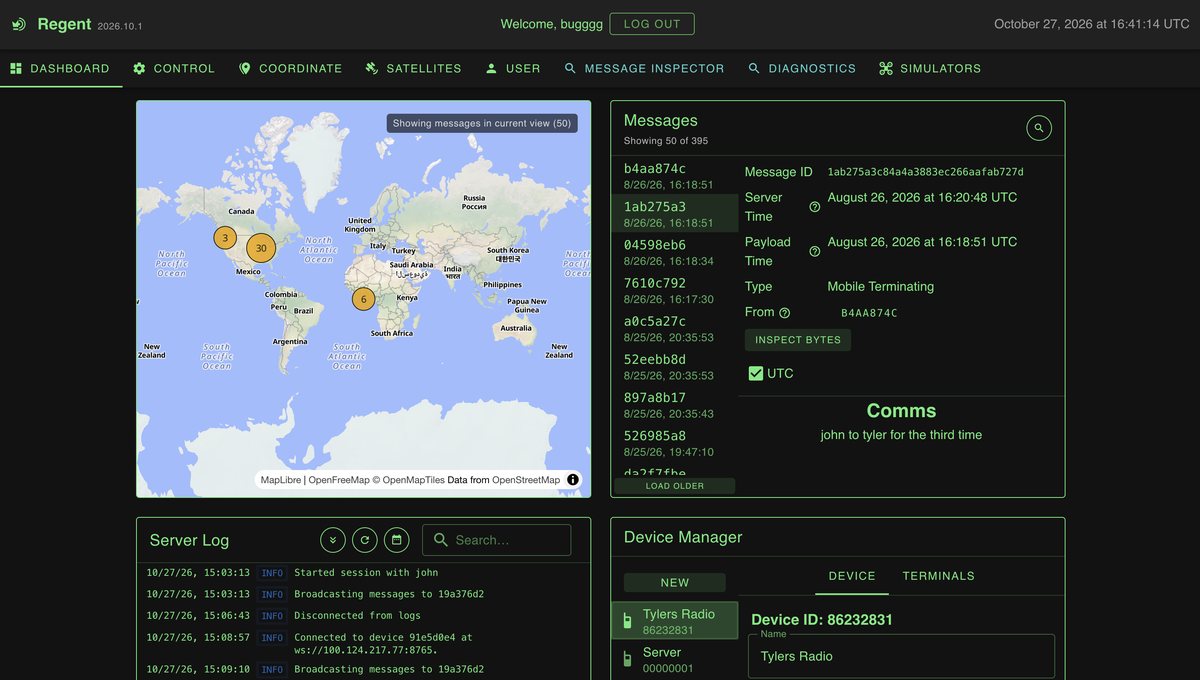Click 'Connected to device 91e5d0e4' log entry

coord(385,643)
